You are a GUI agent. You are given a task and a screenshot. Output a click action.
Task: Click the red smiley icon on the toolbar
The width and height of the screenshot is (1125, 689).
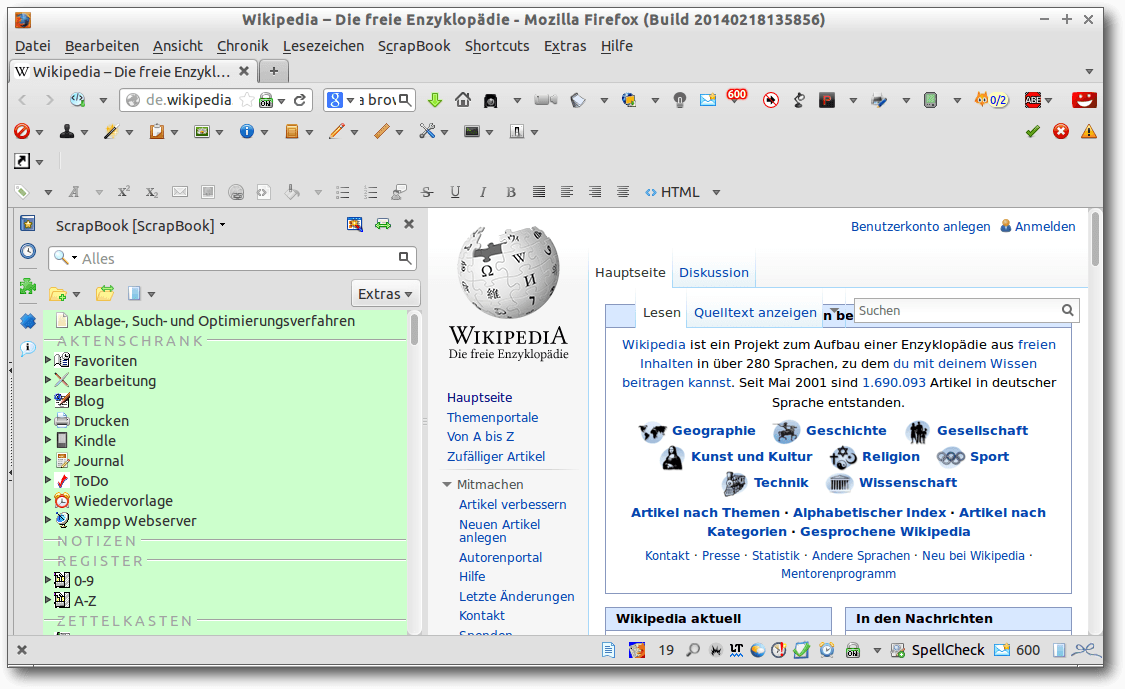pyautogui.click(x=1084, y=100)
